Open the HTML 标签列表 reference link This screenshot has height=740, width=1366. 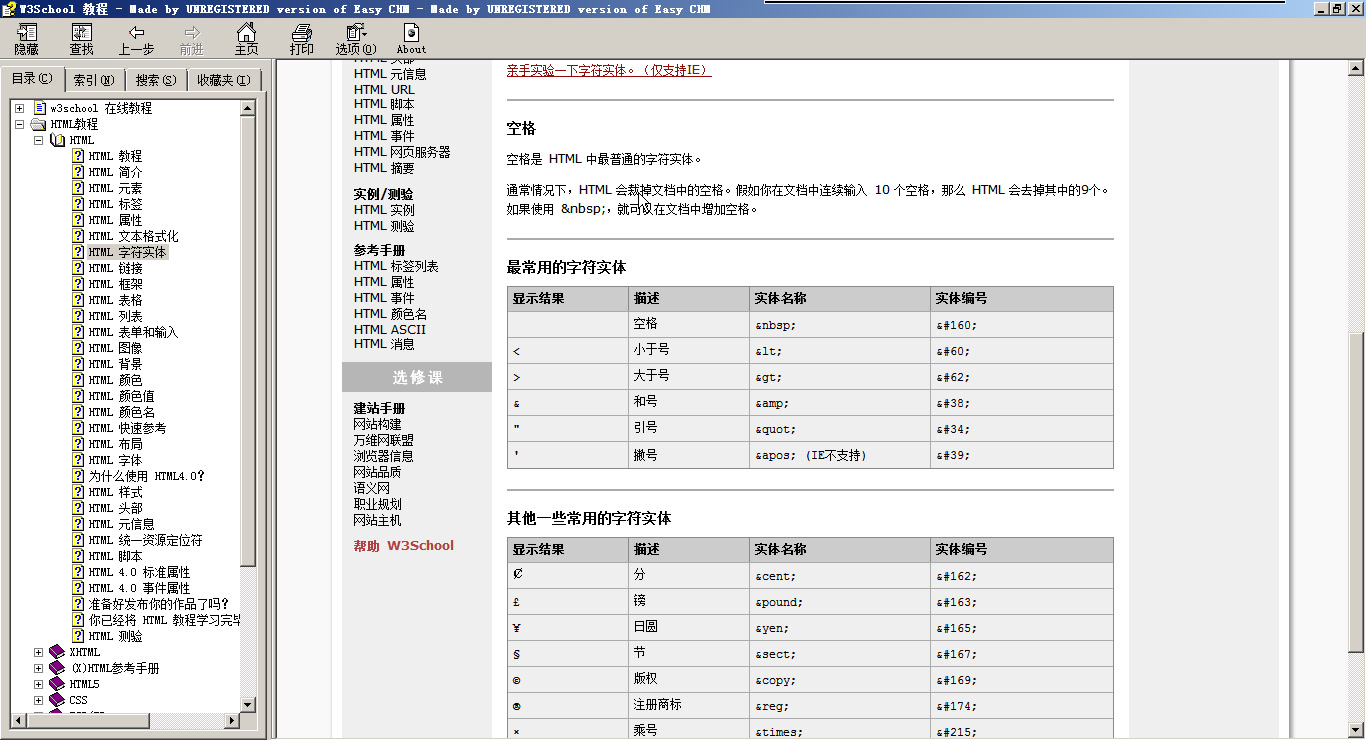point(396,266)
